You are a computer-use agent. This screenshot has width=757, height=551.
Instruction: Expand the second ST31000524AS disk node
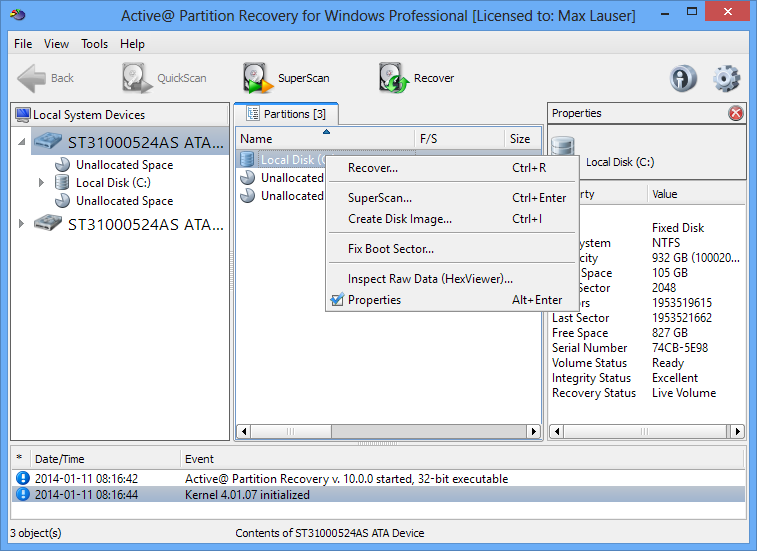pos(21,224)
